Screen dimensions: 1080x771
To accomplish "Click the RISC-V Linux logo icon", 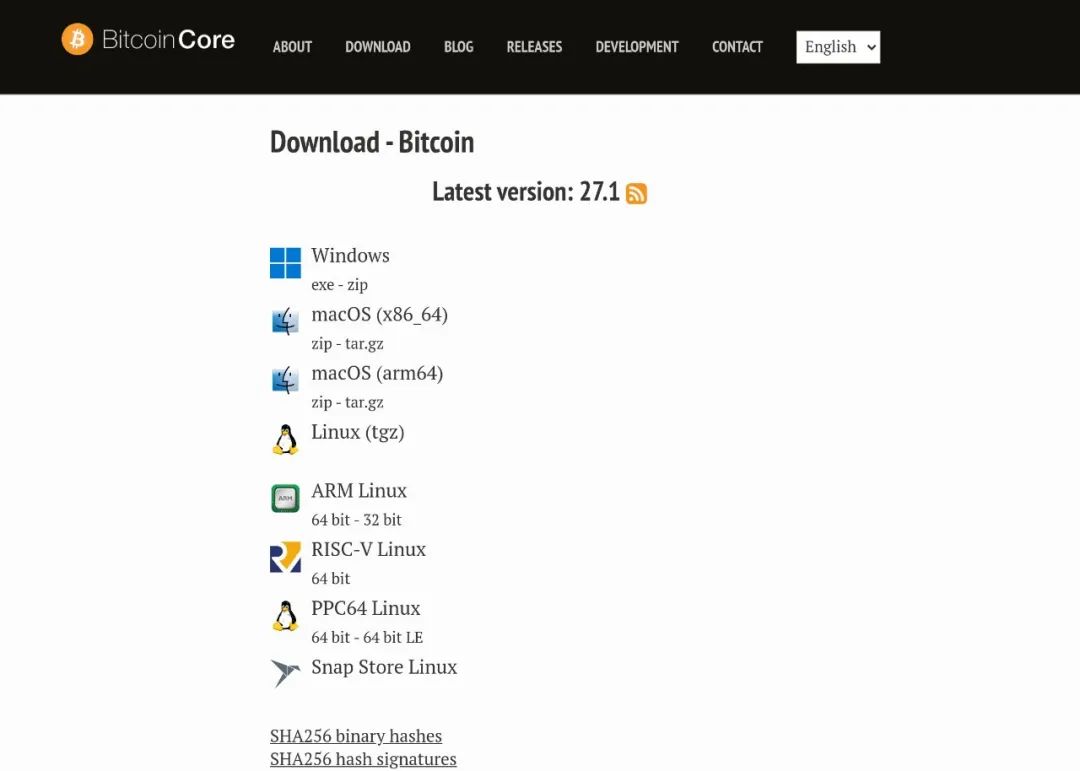I will [285, 557].
